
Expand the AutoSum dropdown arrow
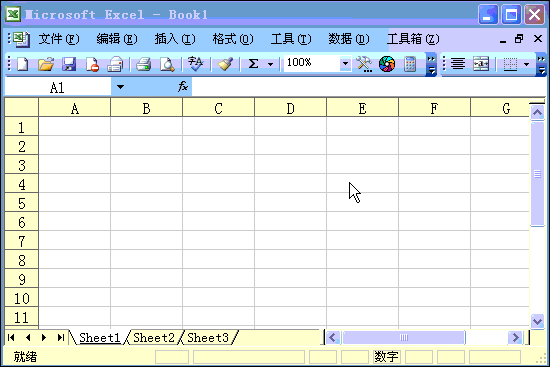270,65
